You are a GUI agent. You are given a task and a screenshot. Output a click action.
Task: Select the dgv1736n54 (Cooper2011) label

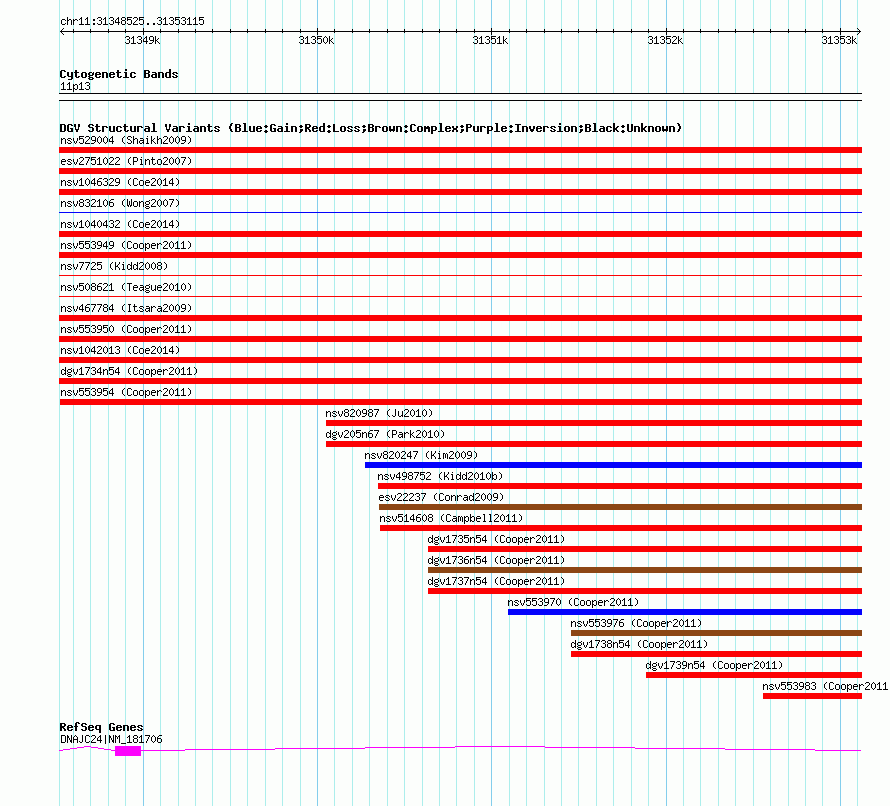[x=496, y=560]
